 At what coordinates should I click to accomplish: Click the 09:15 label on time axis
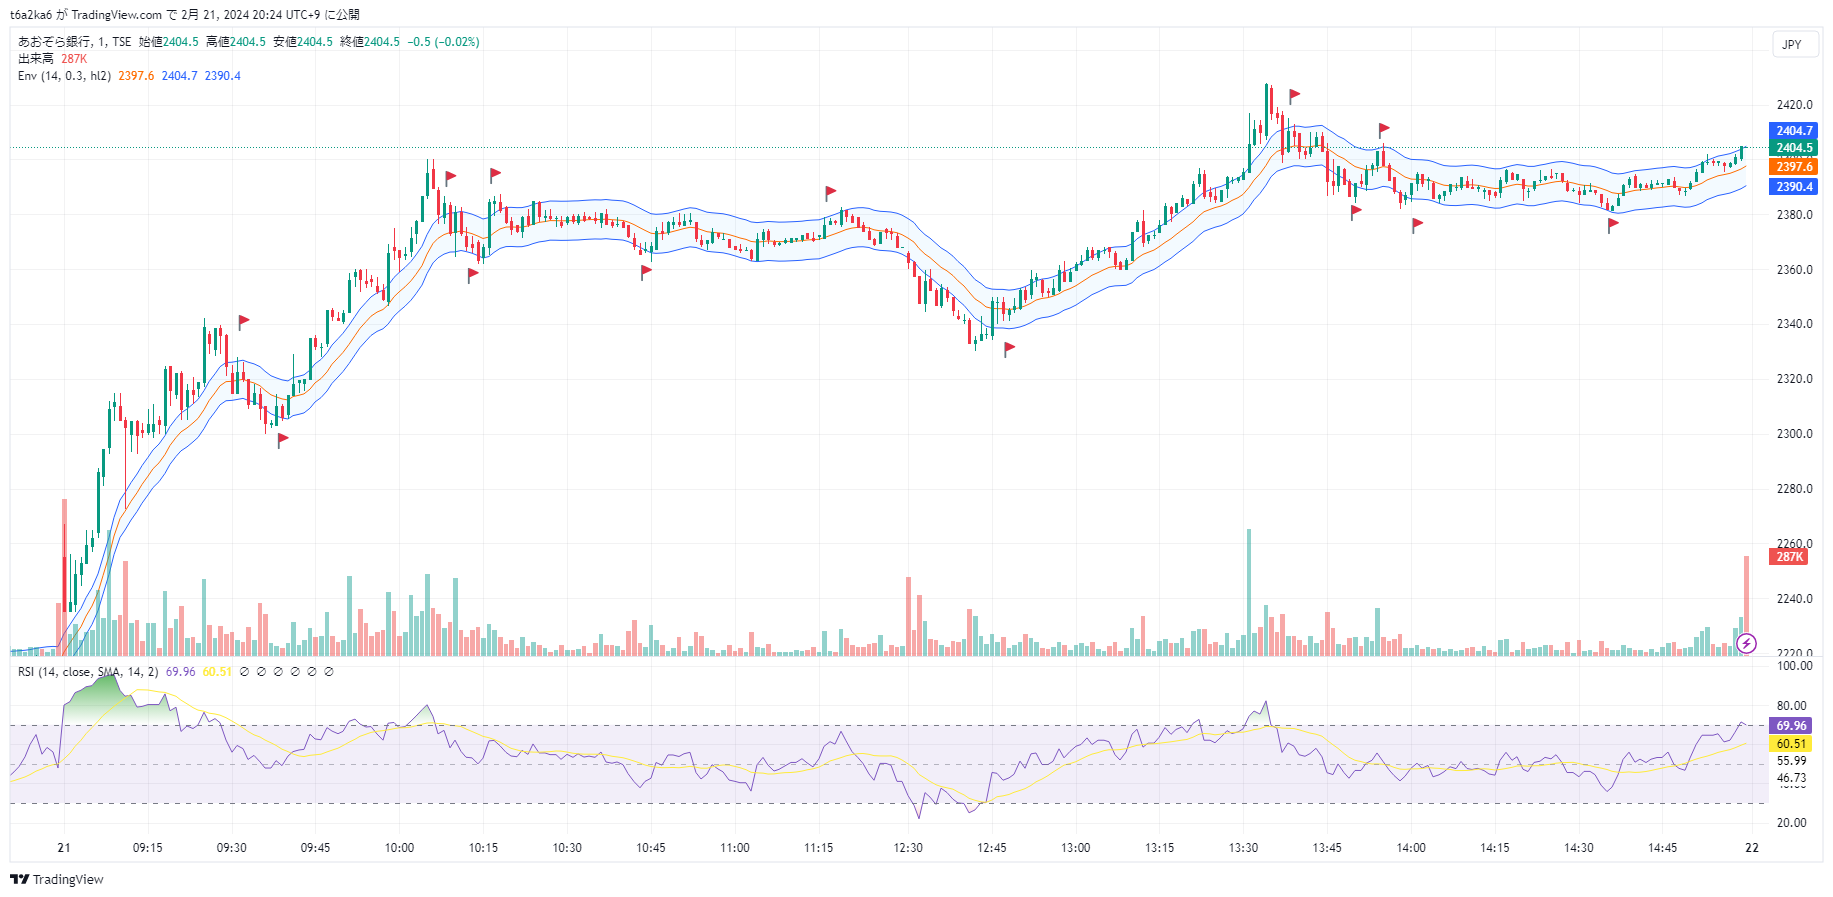pos(147,848)
